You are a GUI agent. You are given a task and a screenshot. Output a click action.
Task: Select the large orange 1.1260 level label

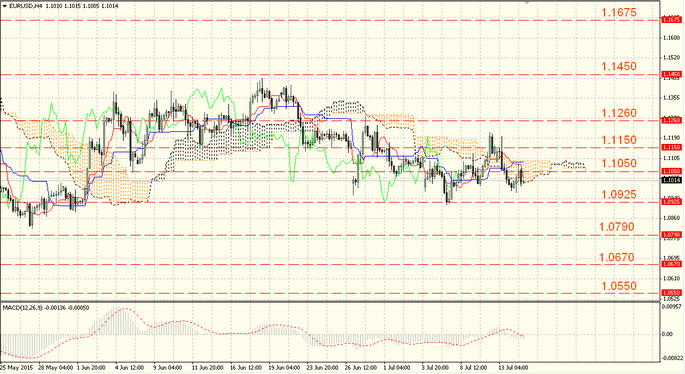[619, 113]
